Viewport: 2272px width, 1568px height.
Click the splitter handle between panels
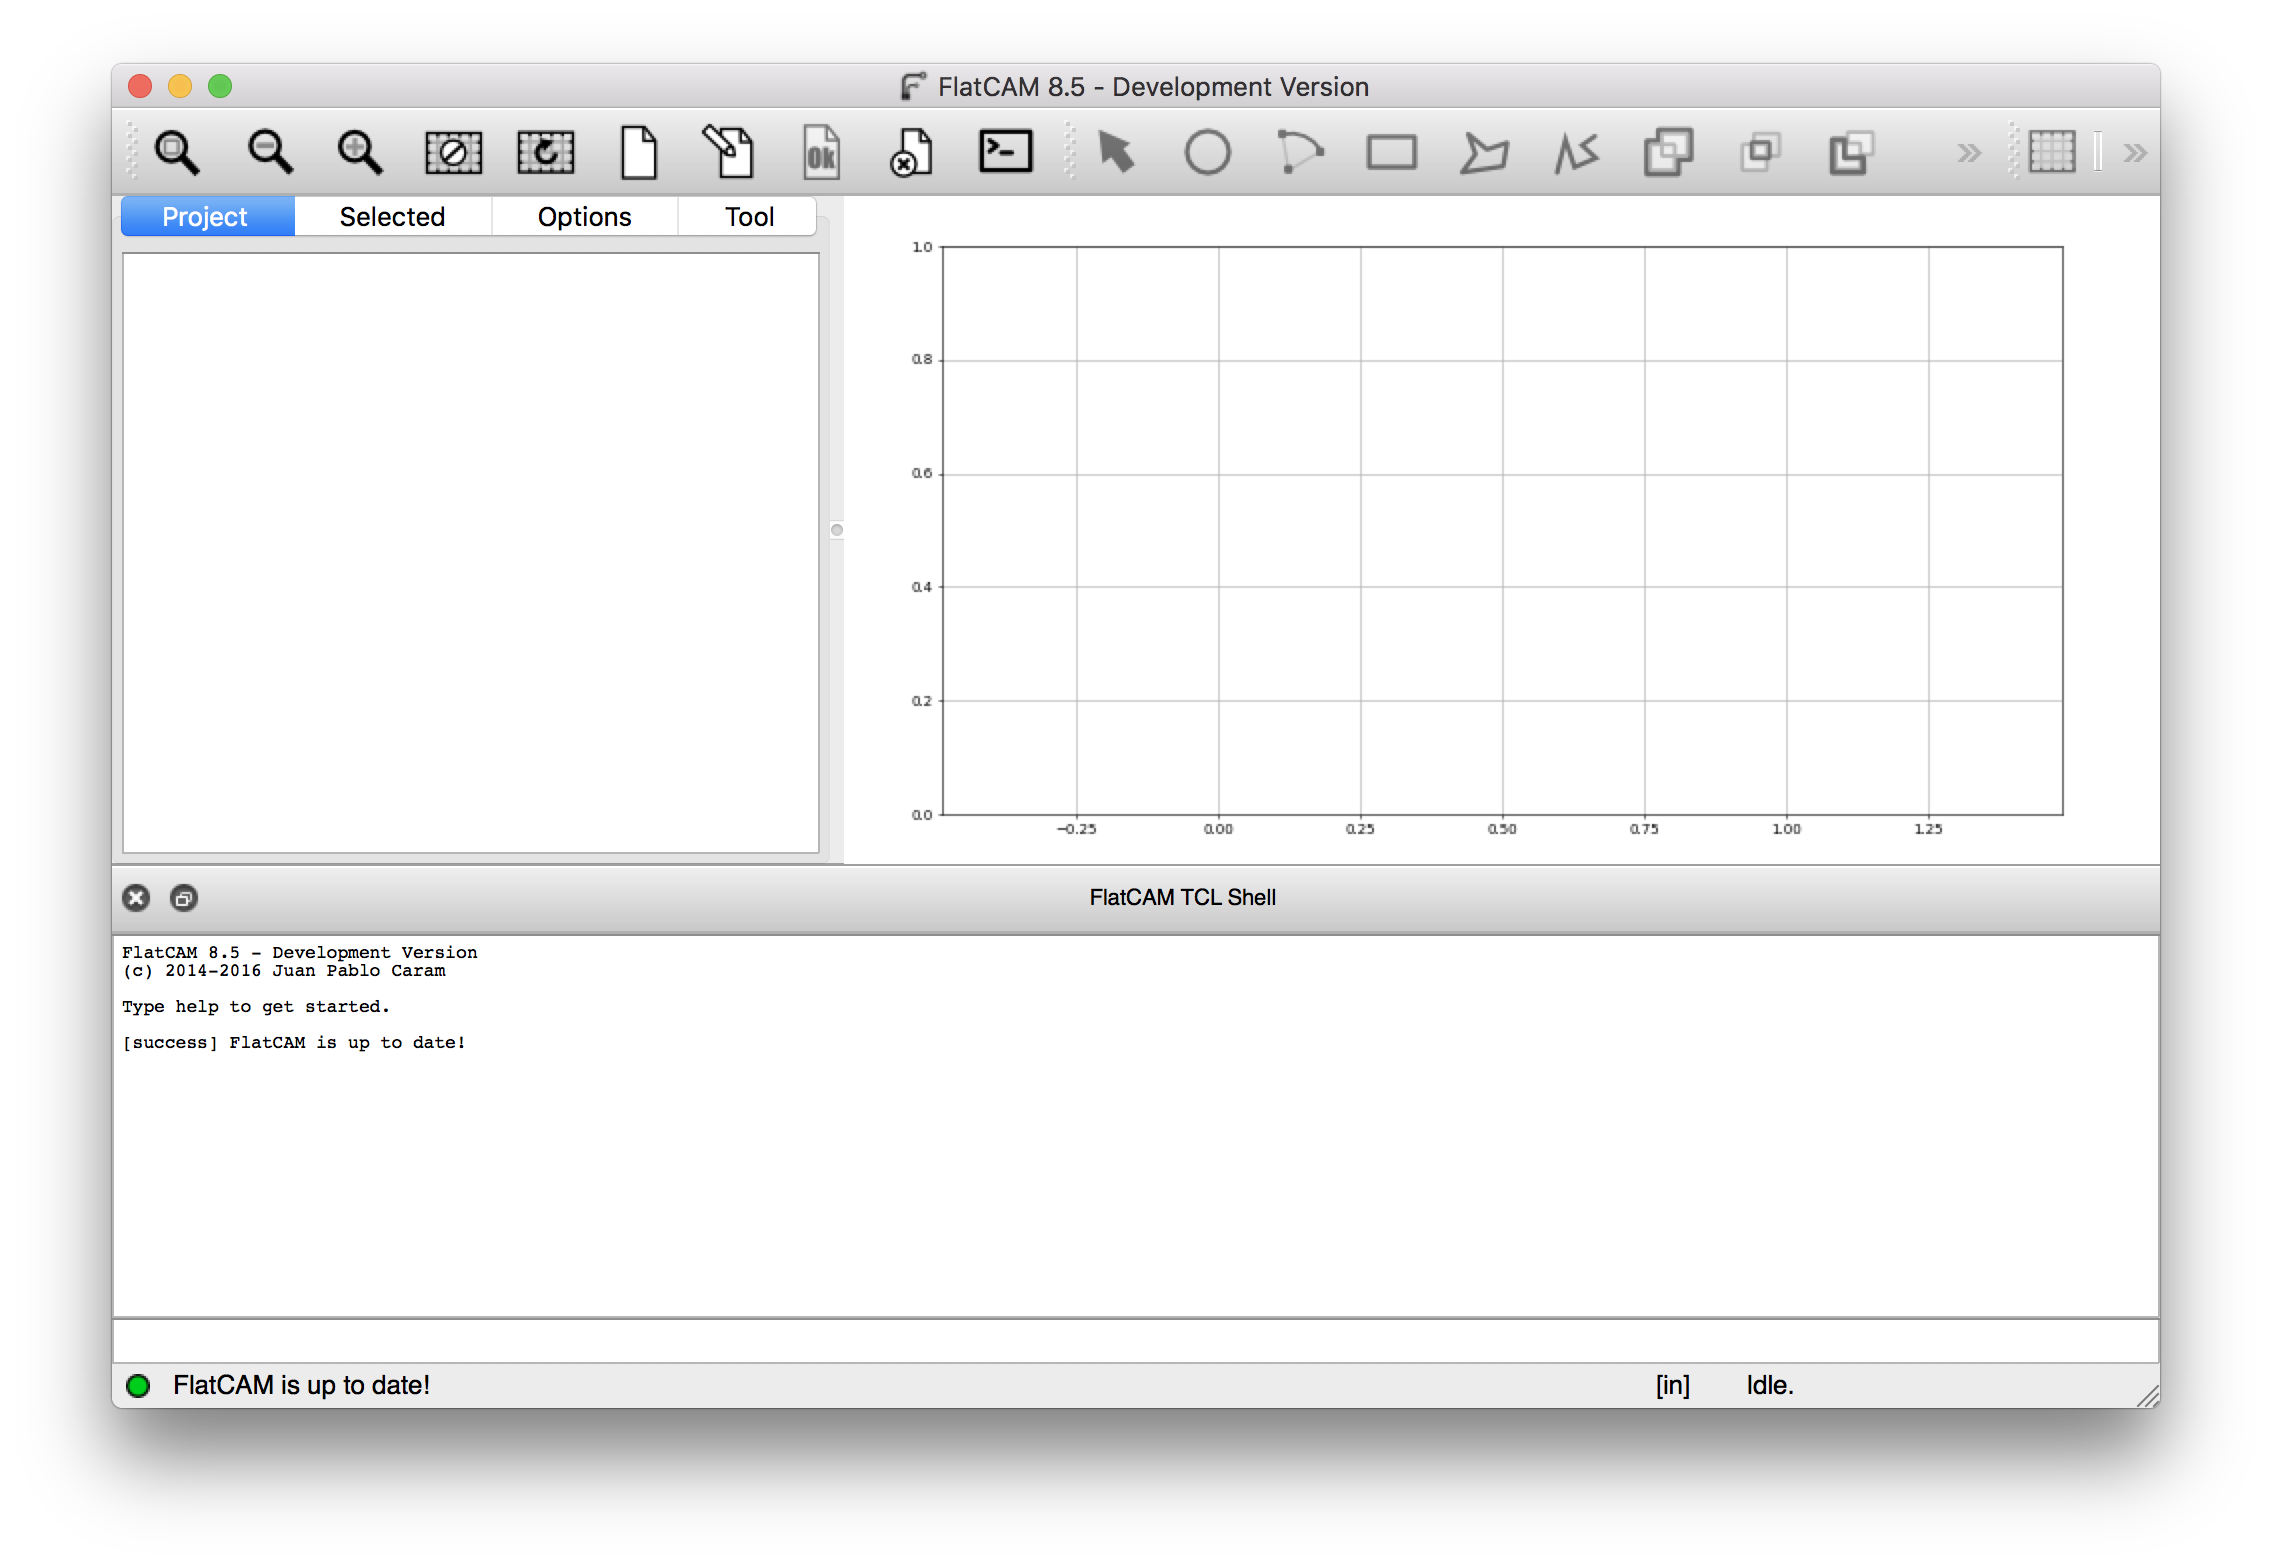tap(837, 530)
